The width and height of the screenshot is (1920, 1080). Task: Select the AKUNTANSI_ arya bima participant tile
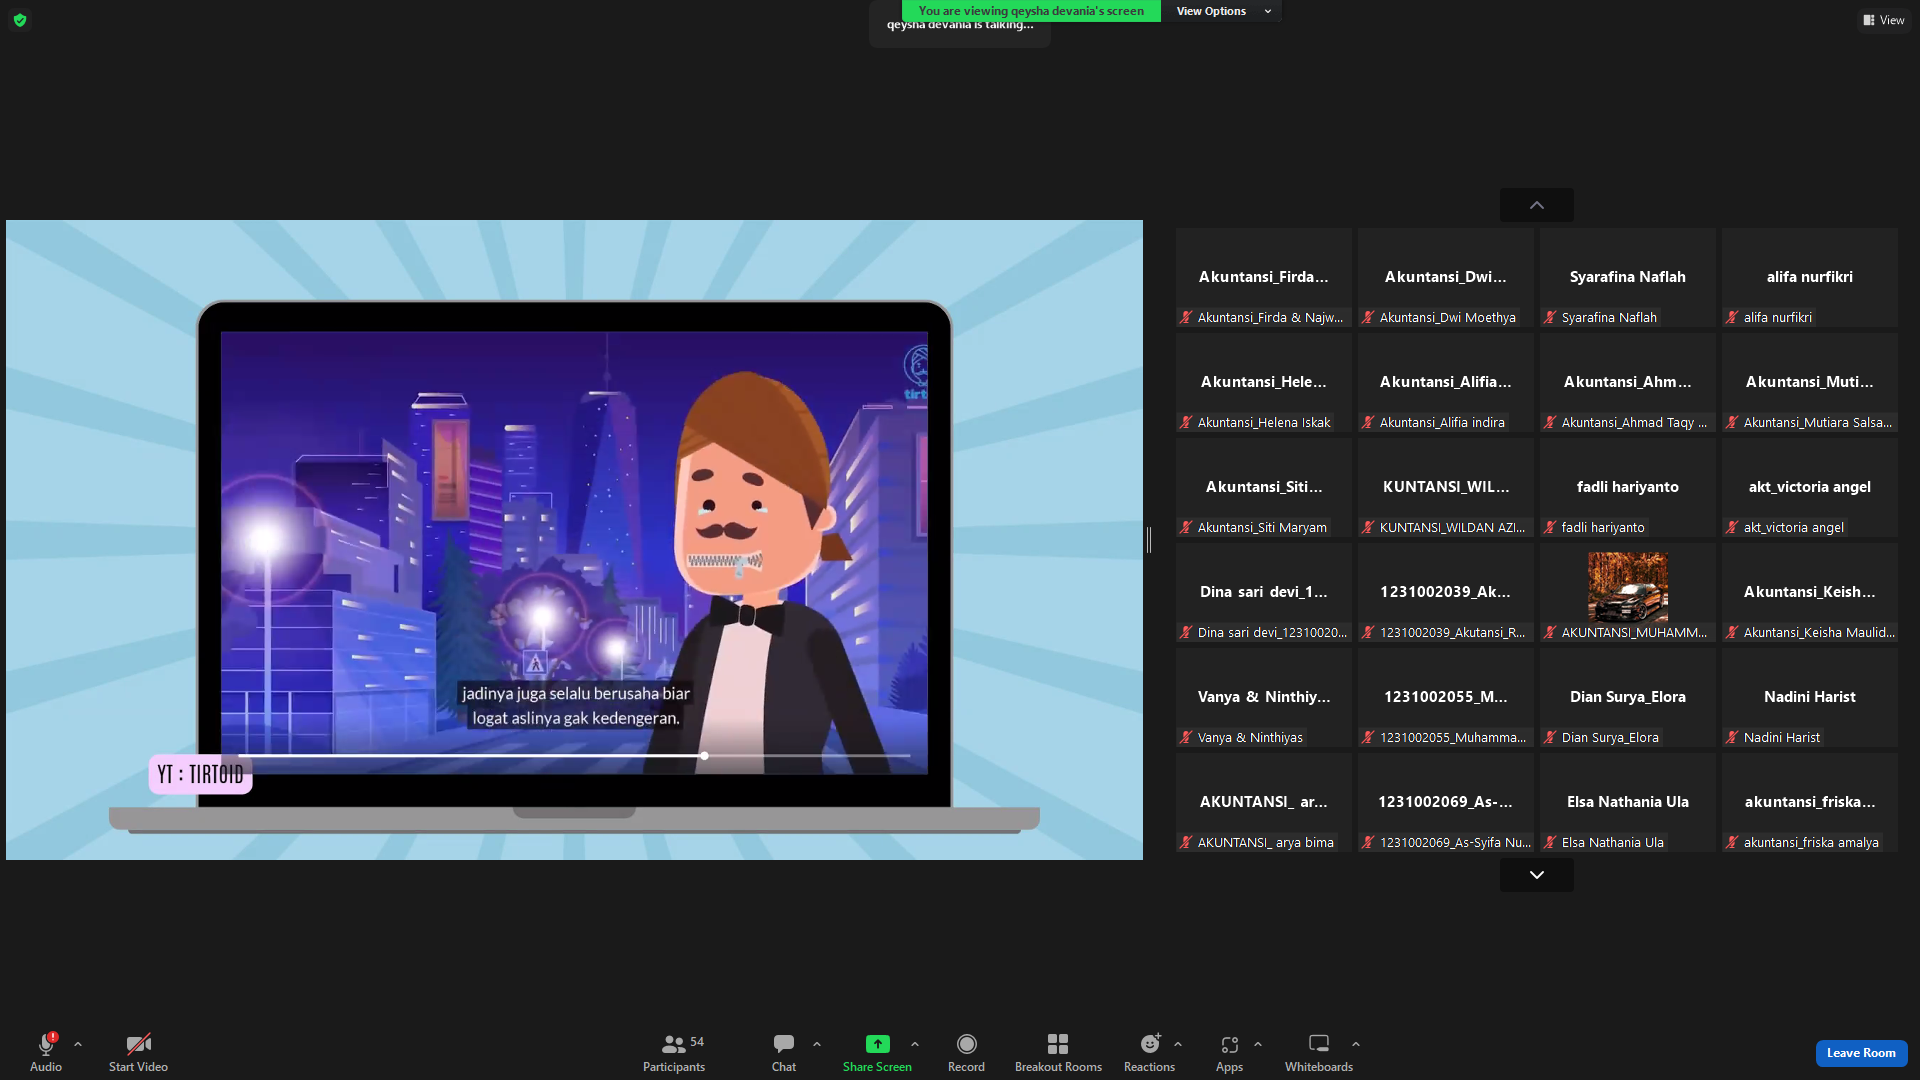click(1264, 802)
